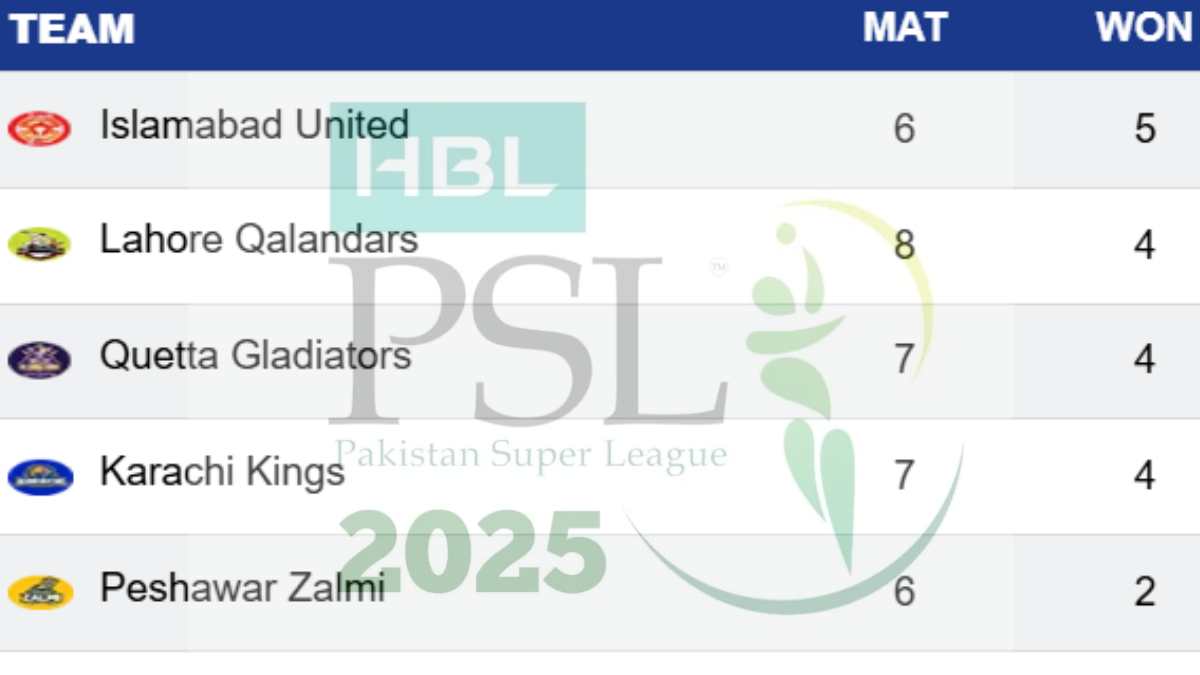Sort by the TEAM column header

tap(72, 30)
